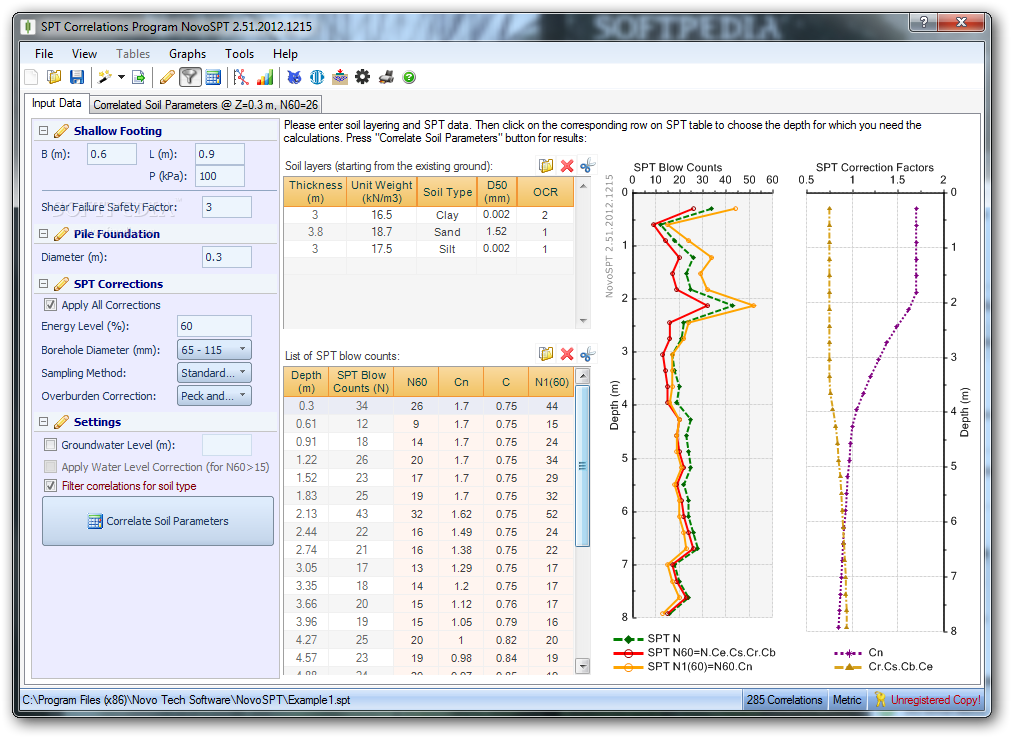Viewport: 1012px width, 738px height.
Task: Delete SPT blow count row with red X
Action: click(567, 354)
